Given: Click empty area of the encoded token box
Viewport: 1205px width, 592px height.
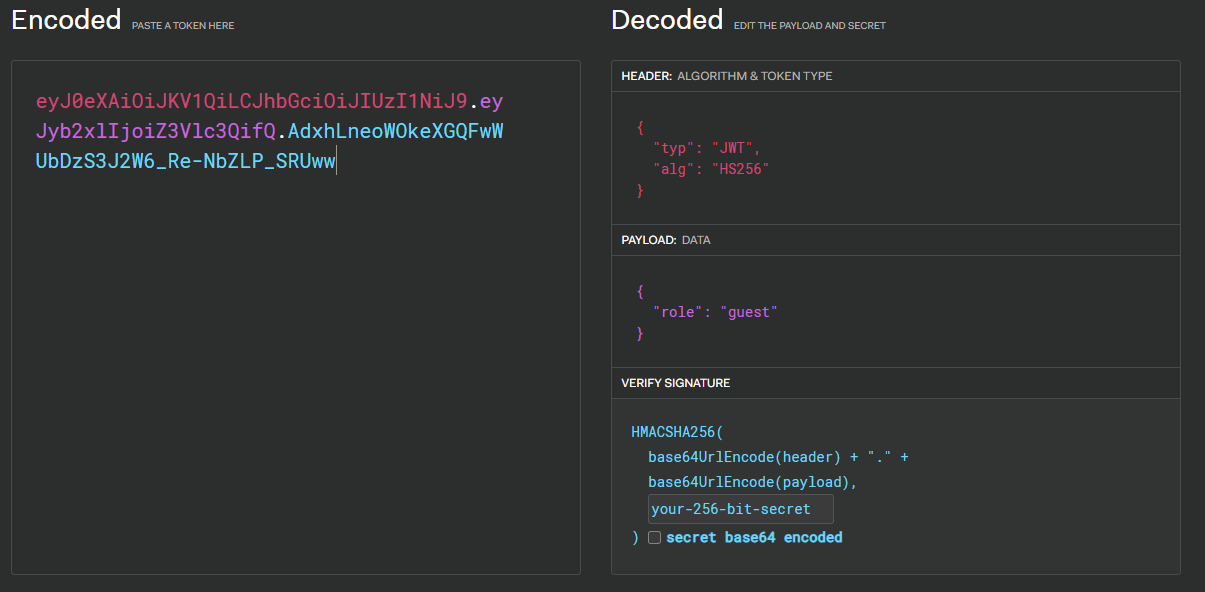Looking at the screenshot, I should (x=295, y=380).
